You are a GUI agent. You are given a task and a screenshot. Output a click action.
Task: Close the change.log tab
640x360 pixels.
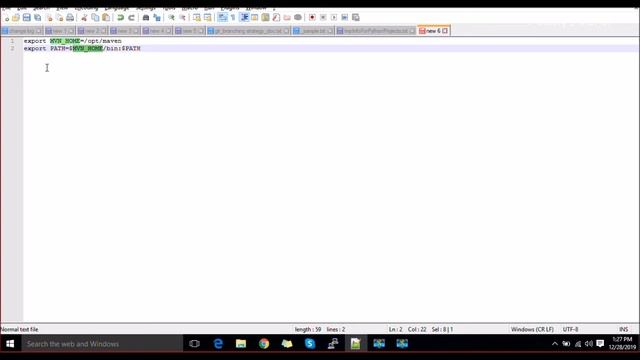[x=39, y=31]
